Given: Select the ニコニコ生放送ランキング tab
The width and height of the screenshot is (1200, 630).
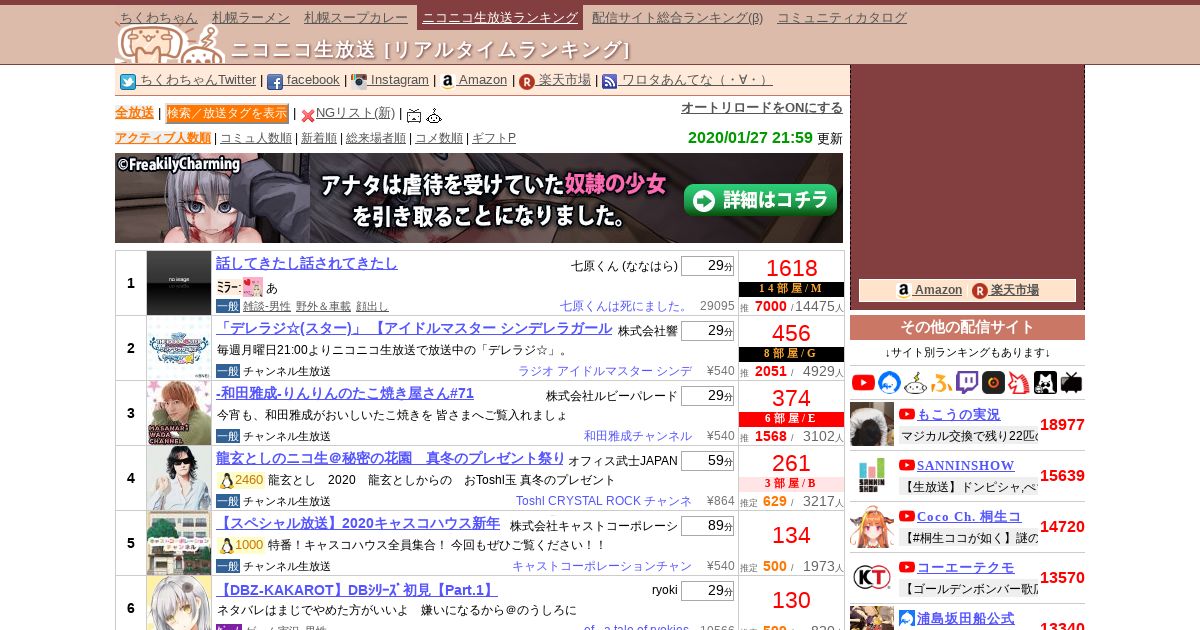Looking at the screenshot, I should (500, 17).
